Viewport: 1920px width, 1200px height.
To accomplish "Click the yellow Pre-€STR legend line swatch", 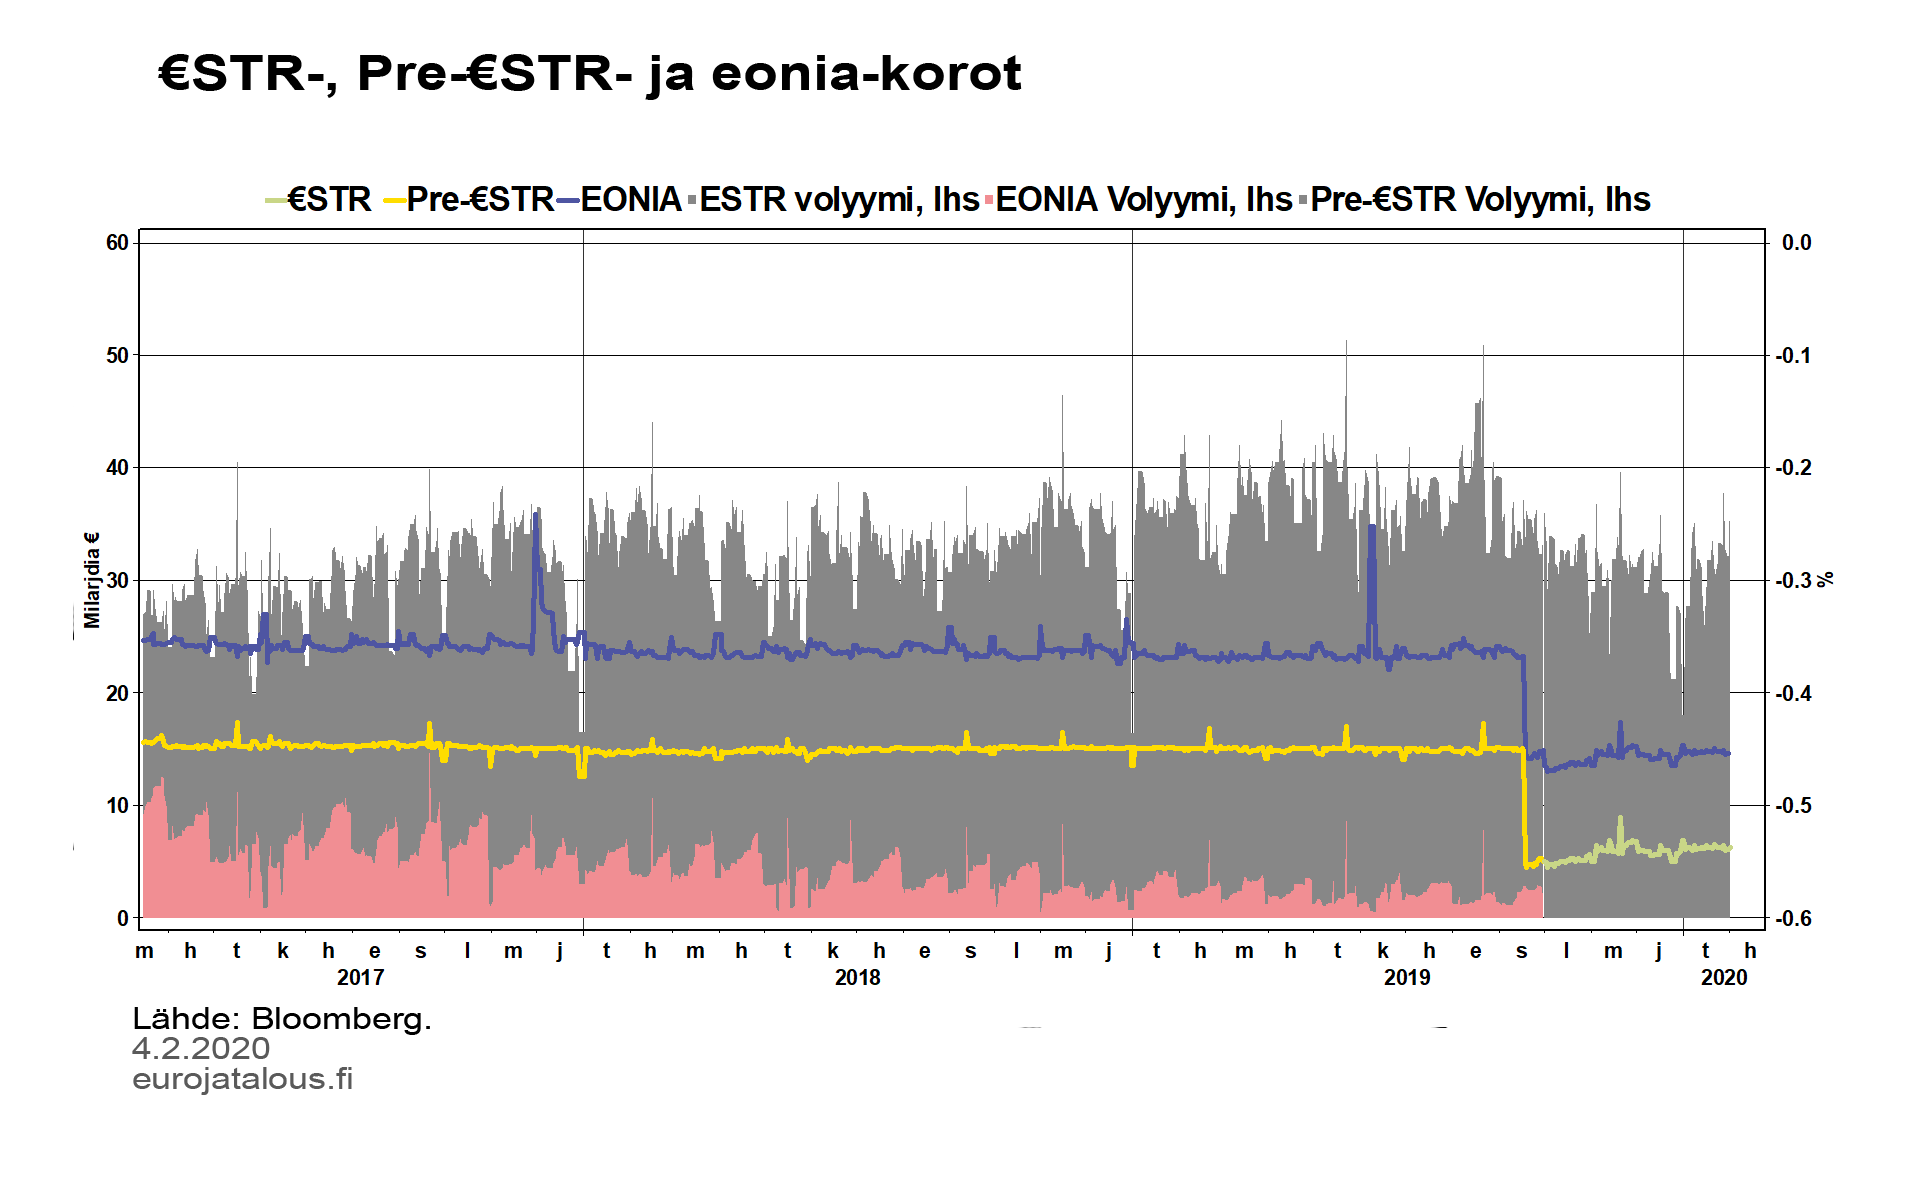I will point(395,201).
